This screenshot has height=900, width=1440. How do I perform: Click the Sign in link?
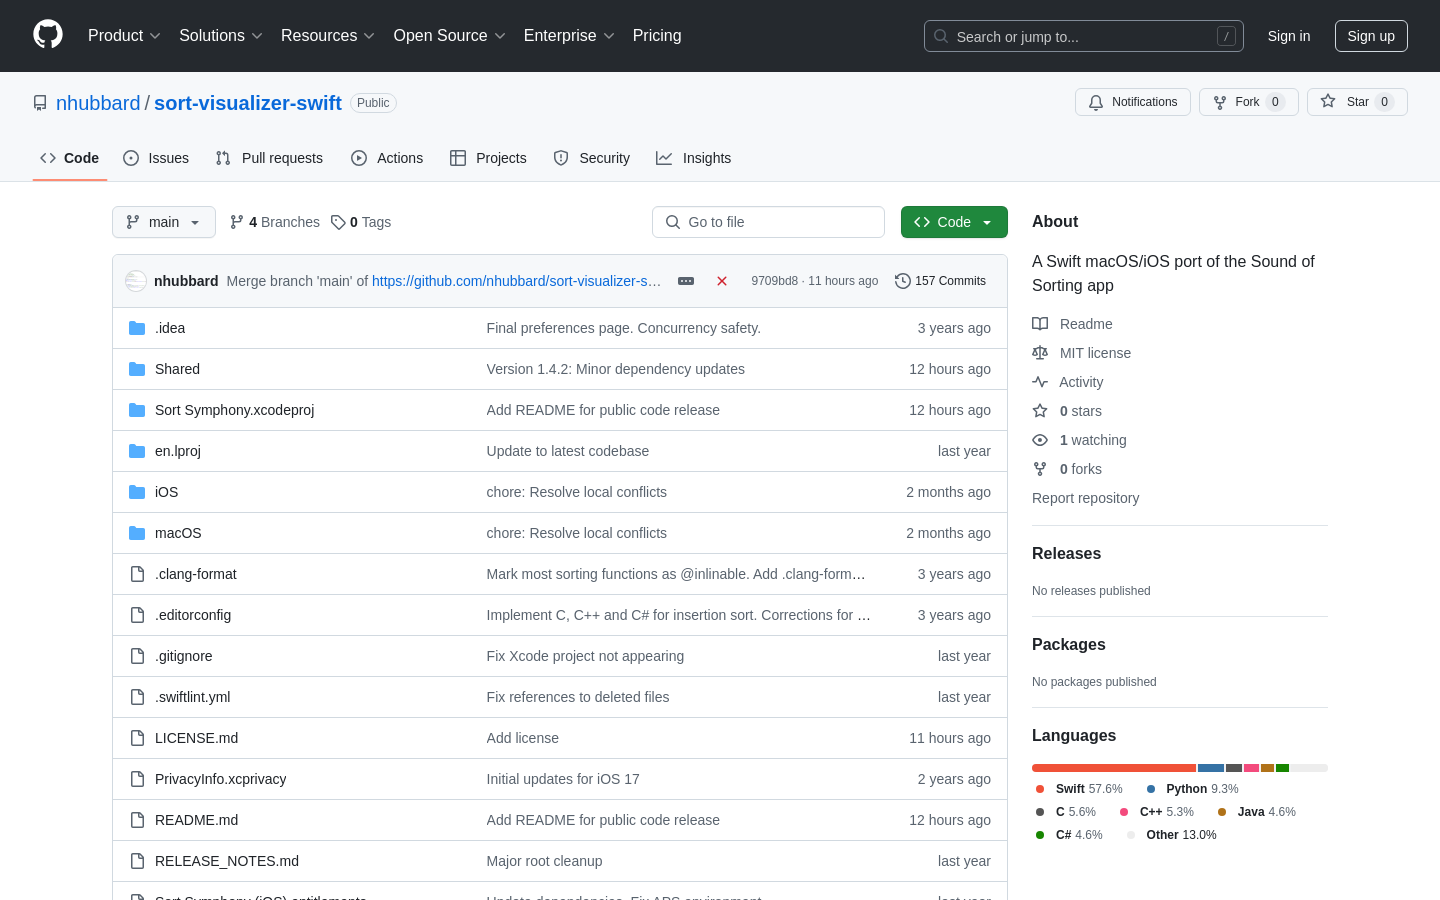1289,36
